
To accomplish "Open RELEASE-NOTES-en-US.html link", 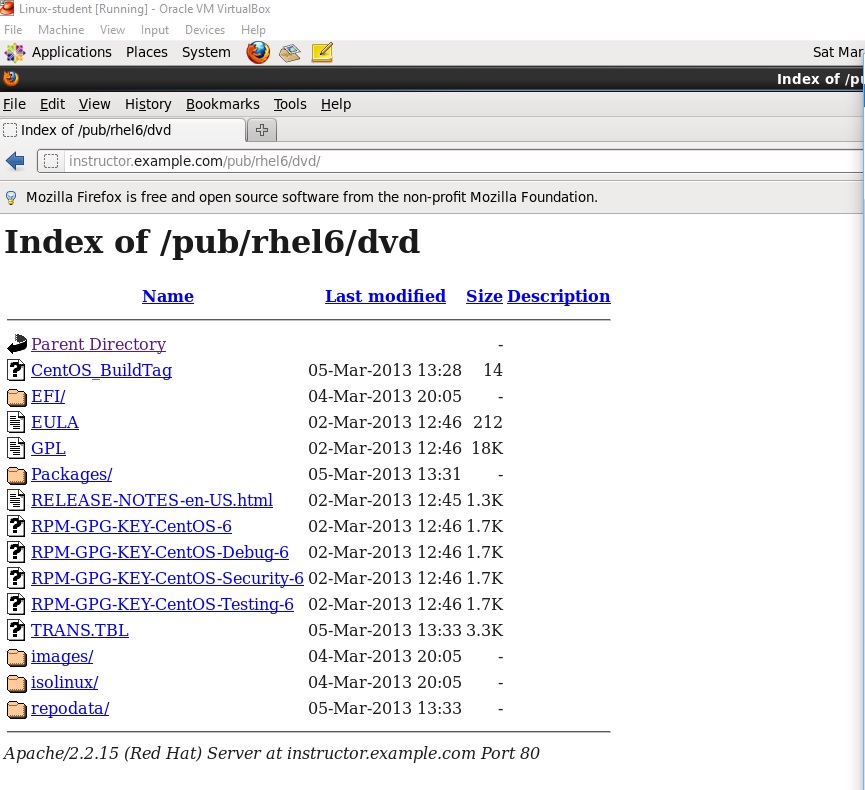I will (152, 500).
